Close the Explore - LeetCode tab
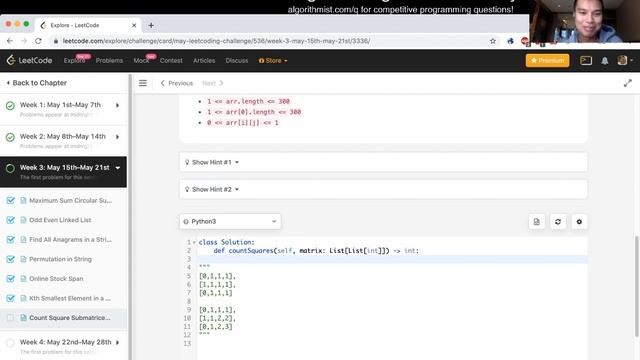The height and width of the screenshot is (360, 640). click(134, 25)
